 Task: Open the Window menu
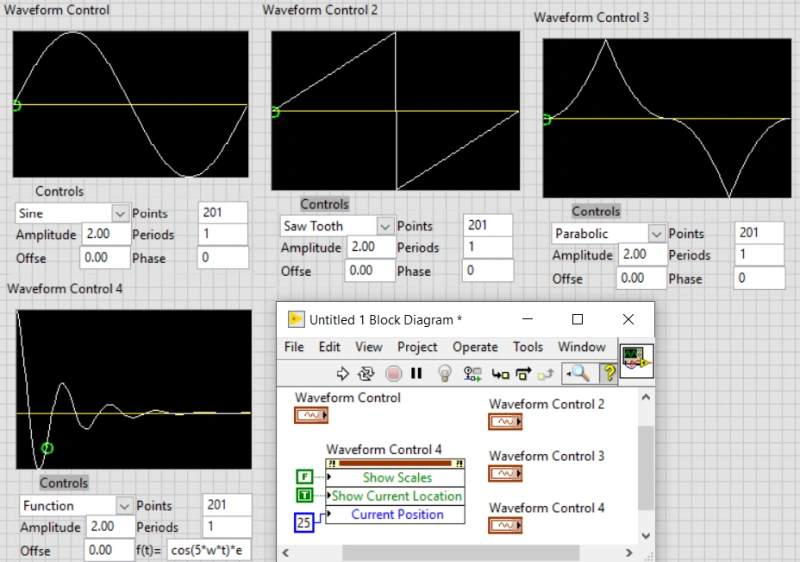(582, 347)
